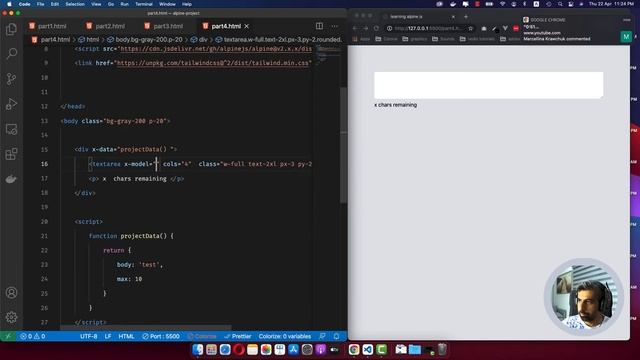This screenshot has width=640, height=360.
Task: Change file encoding UTF-8
Action: pyautogui.click(x=89, y=336)
